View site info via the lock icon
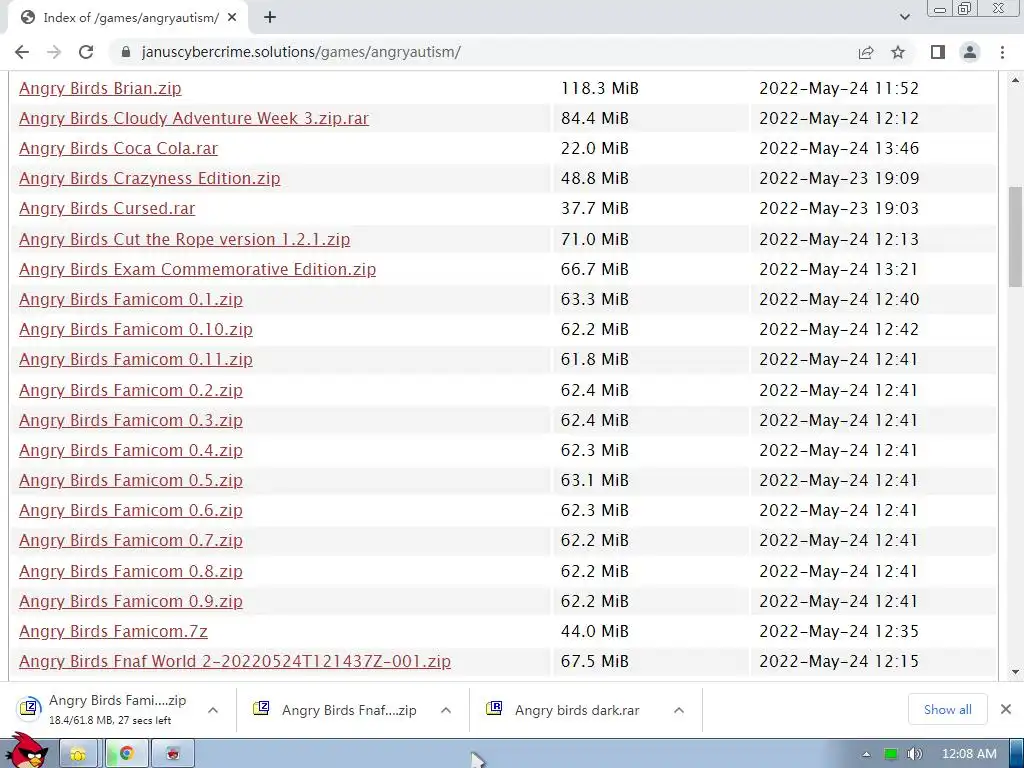The width and height of the screenshot is (1024, 768). (126, 52)
